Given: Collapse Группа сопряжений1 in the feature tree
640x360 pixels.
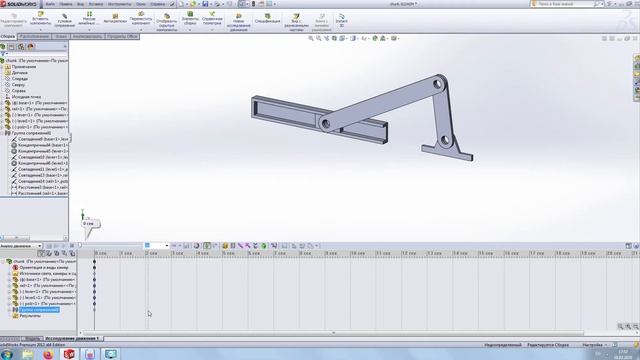Looking at the screenshot, I should click(x=2, y=133).
